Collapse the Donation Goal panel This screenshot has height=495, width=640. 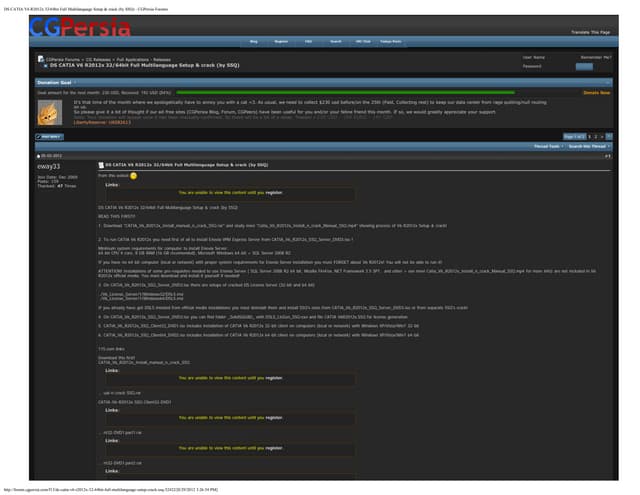click(607, 82)
